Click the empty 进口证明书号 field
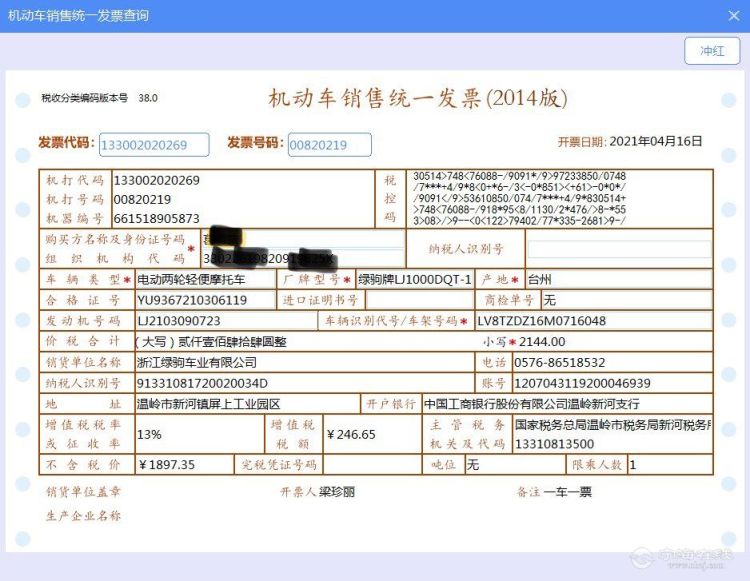 [x=419, y=300]
